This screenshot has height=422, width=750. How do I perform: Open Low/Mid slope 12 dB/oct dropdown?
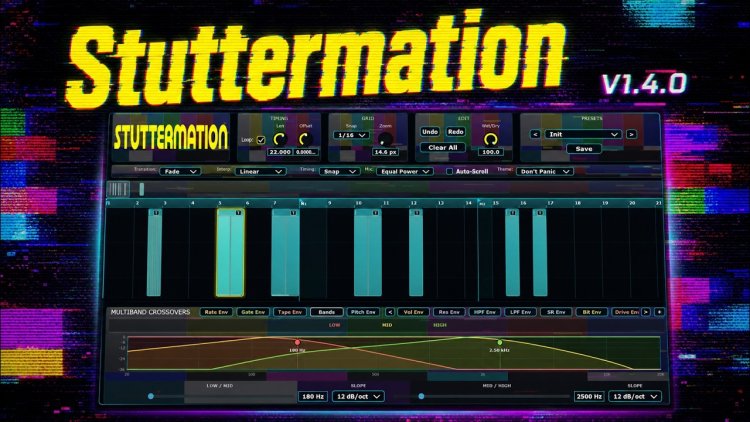tap(358, 397)
